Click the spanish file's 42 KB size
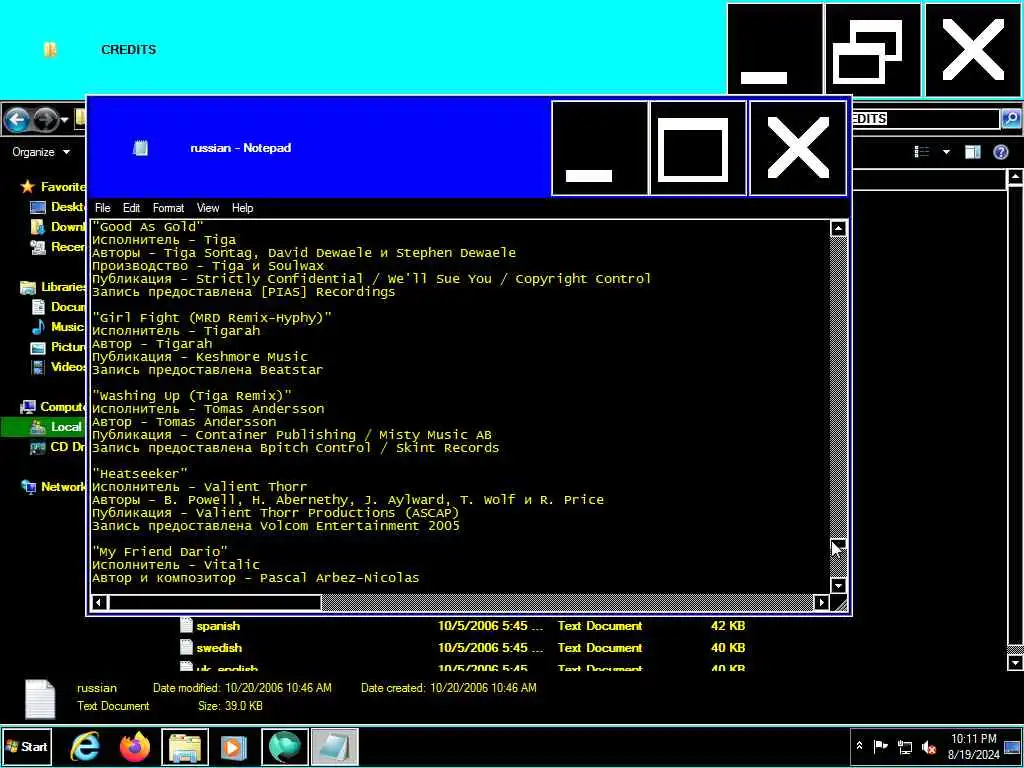Image resolution: width=1024 pixels, height=768 pixels. tap(728, 626)
